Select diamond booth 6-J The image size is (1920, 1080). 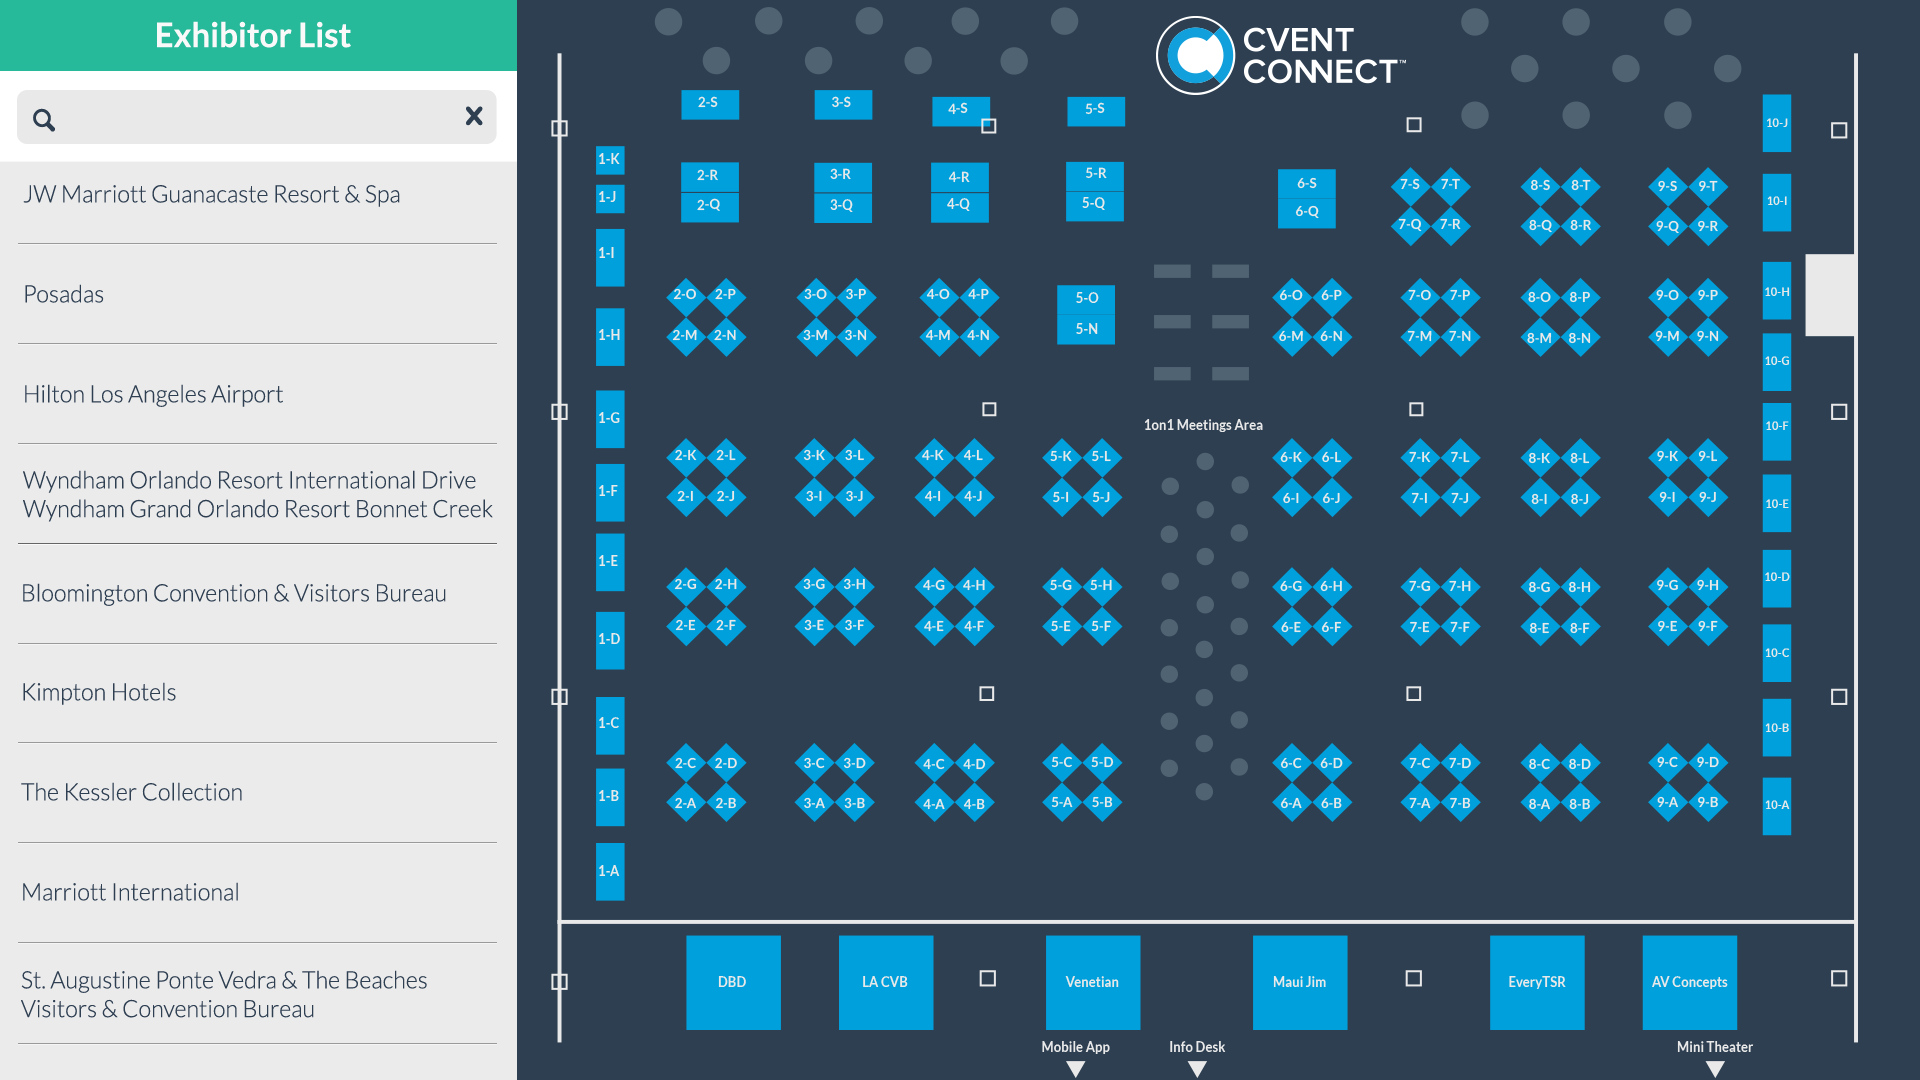1332,499
